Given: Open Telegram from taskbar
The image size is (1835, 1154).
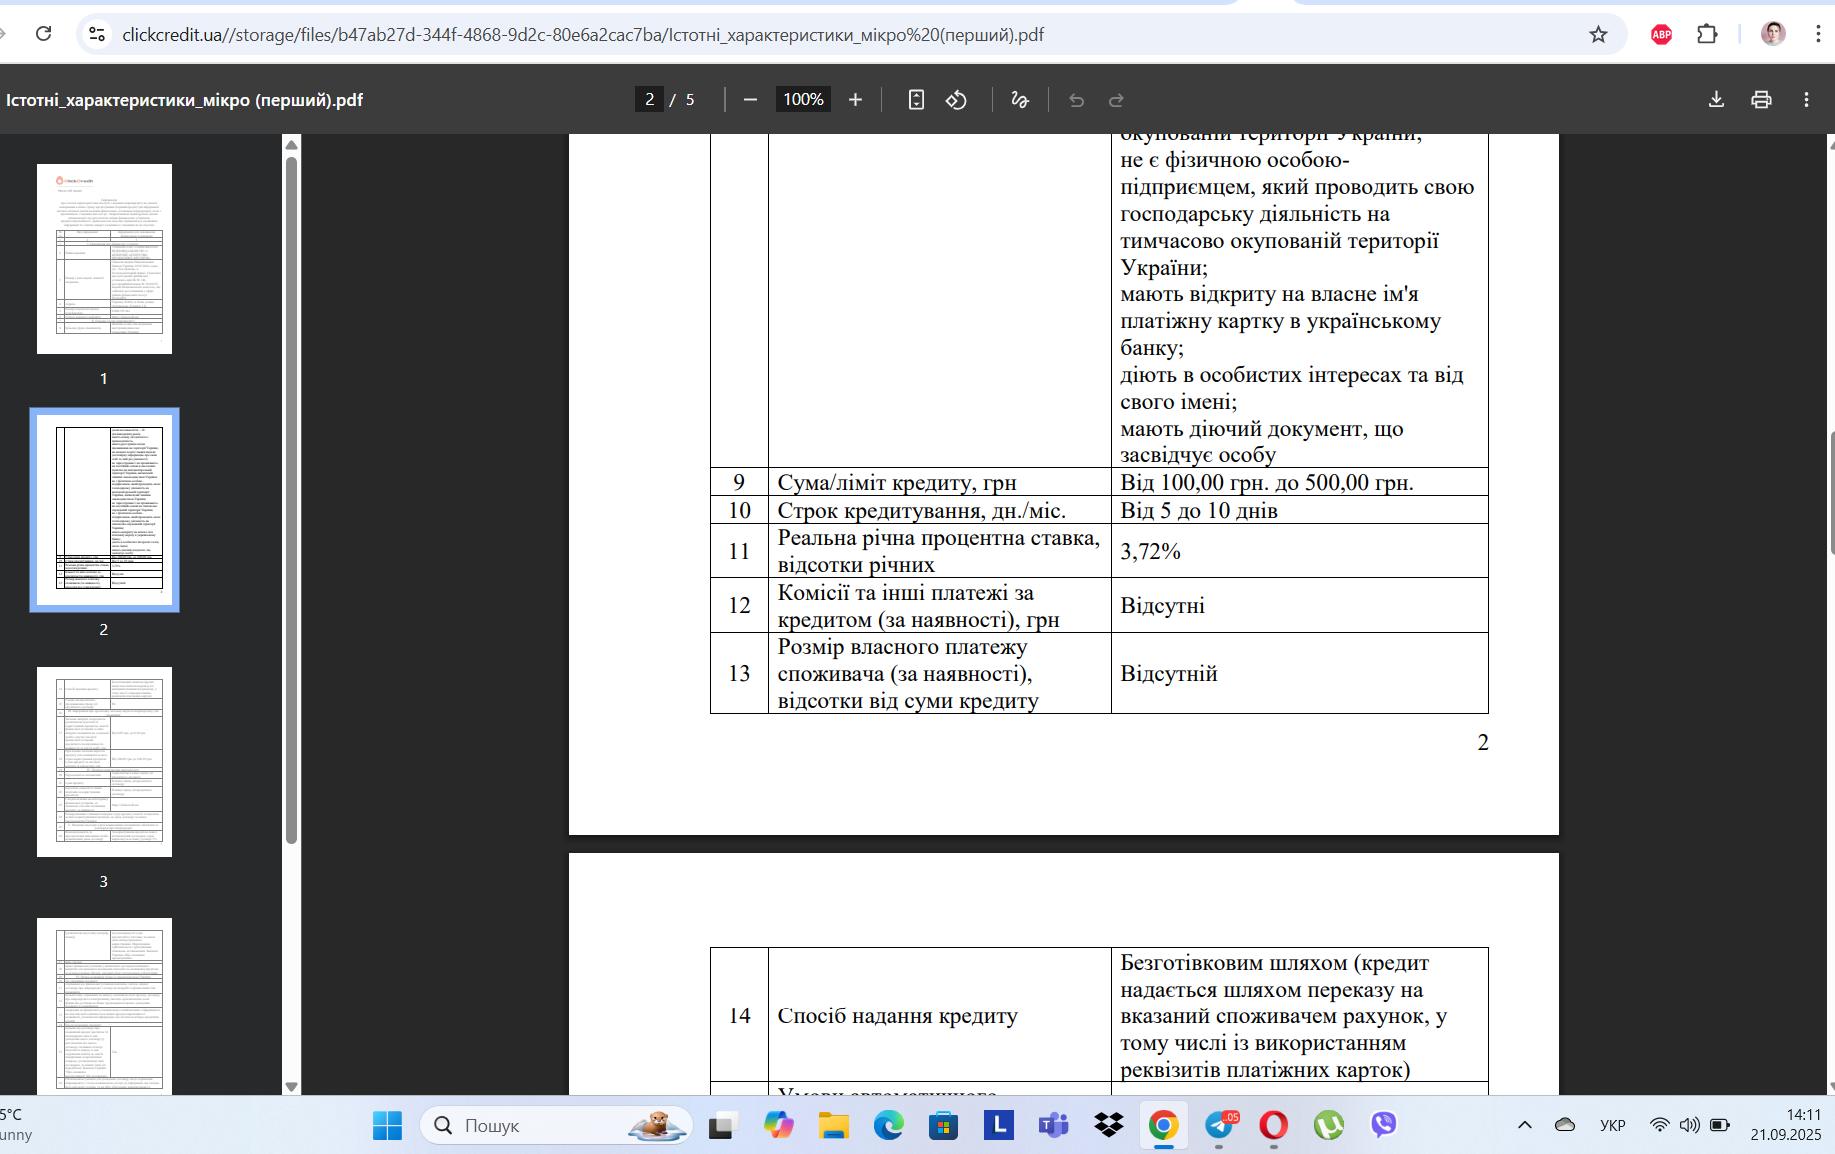Looking at the screenshot, I should (x=1219, y=1126).
